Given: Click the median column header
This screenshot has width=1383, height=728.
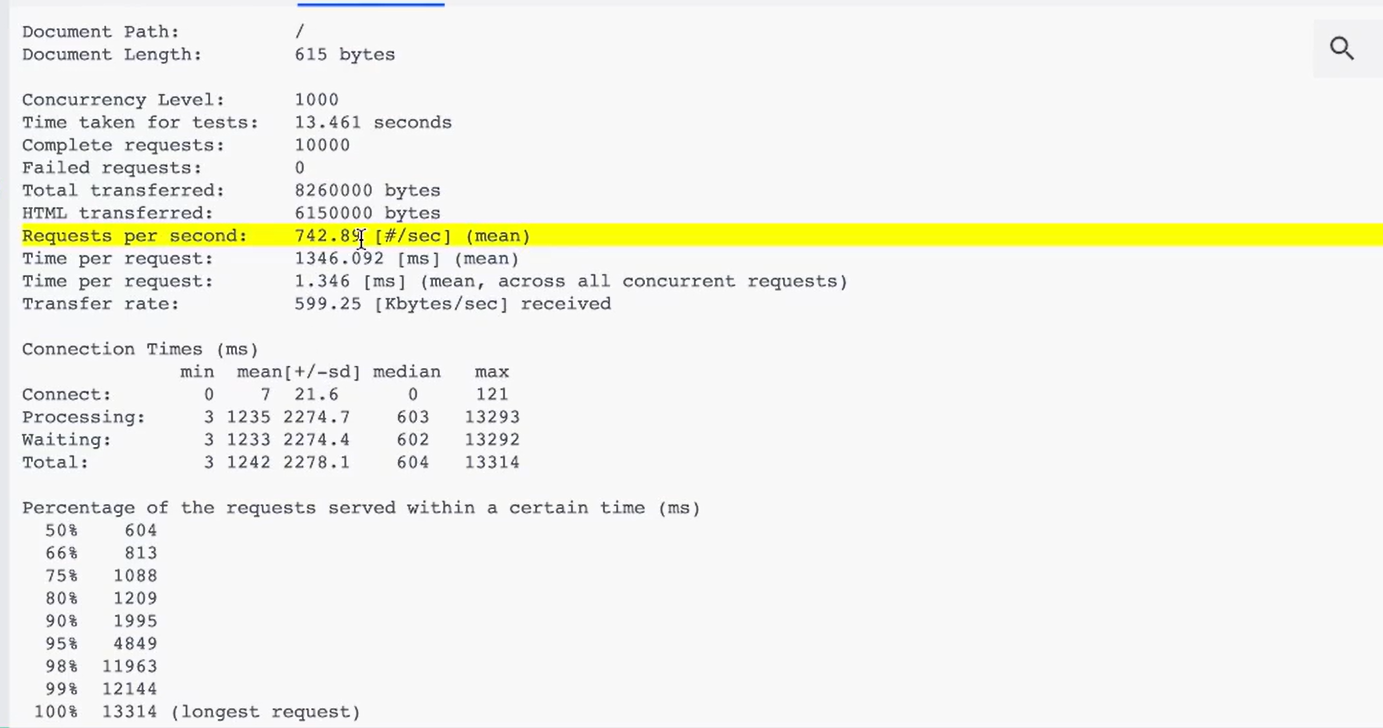Looking at the screenshot, I should [x=406, y=372].
